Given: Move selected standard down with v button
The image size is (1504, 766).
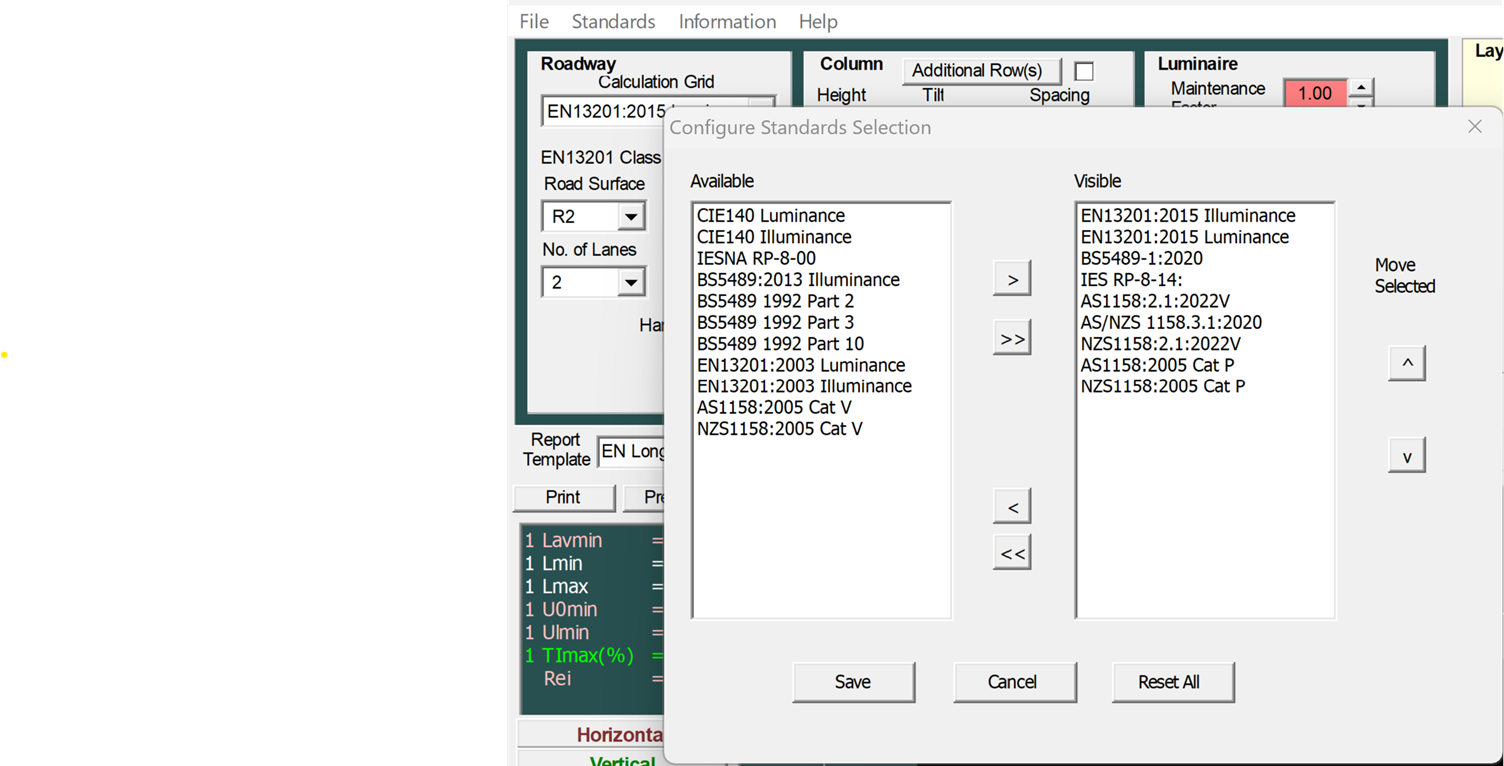Looking at the screenshot, I should [x=1406, y=456].
